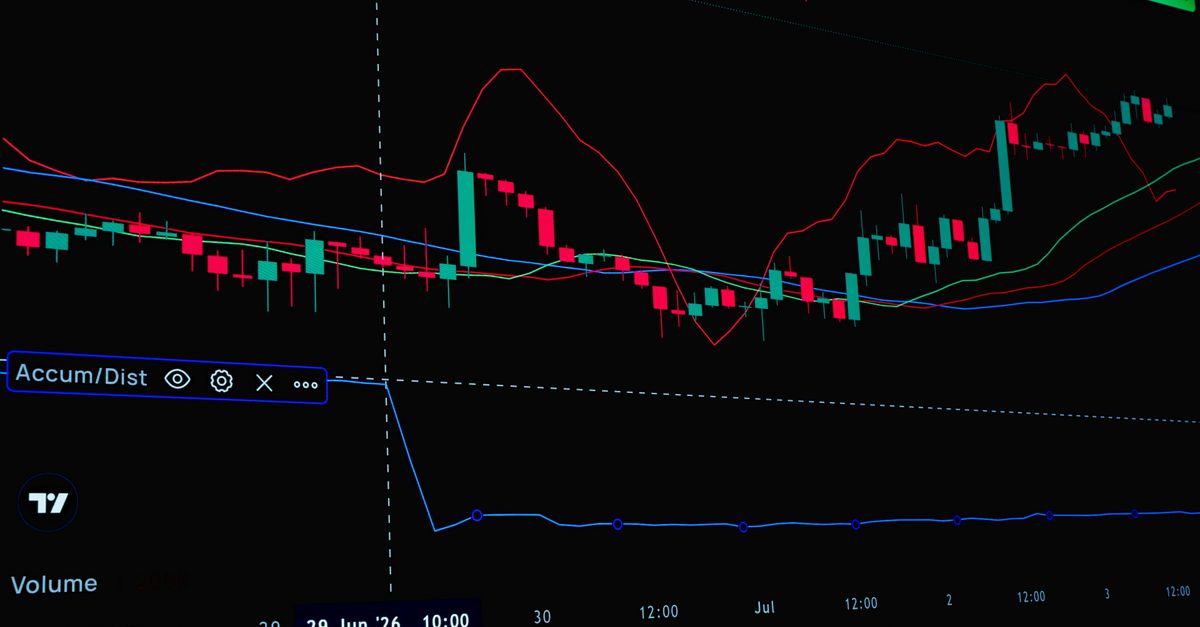Click the 2 label on the time axis

949,600
